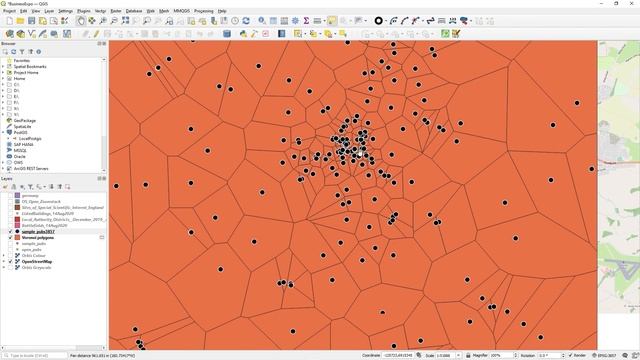Enable the Orbis Greyscale layer checkbox
The width and height of the screenshot is (640, 360).
[x=11, y=268]
